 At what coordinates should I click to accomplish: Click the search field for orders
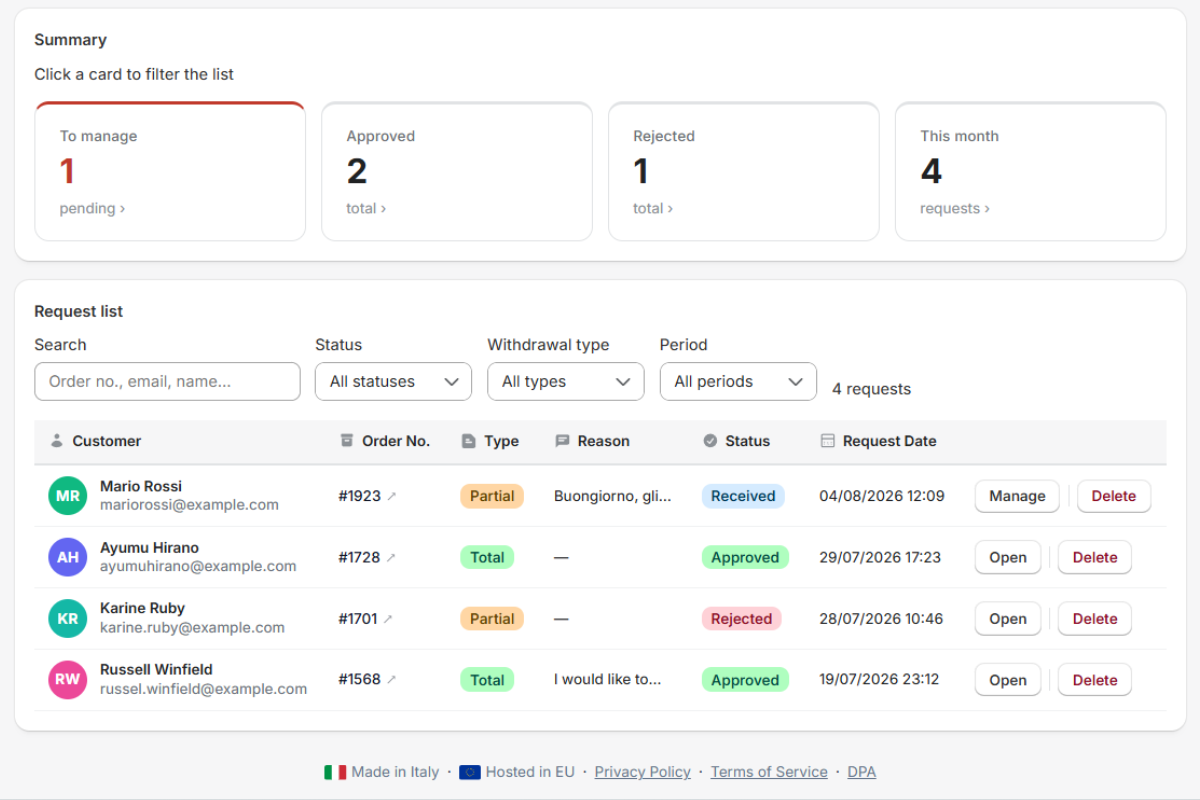pyautogui.click(x=167, y=382)
